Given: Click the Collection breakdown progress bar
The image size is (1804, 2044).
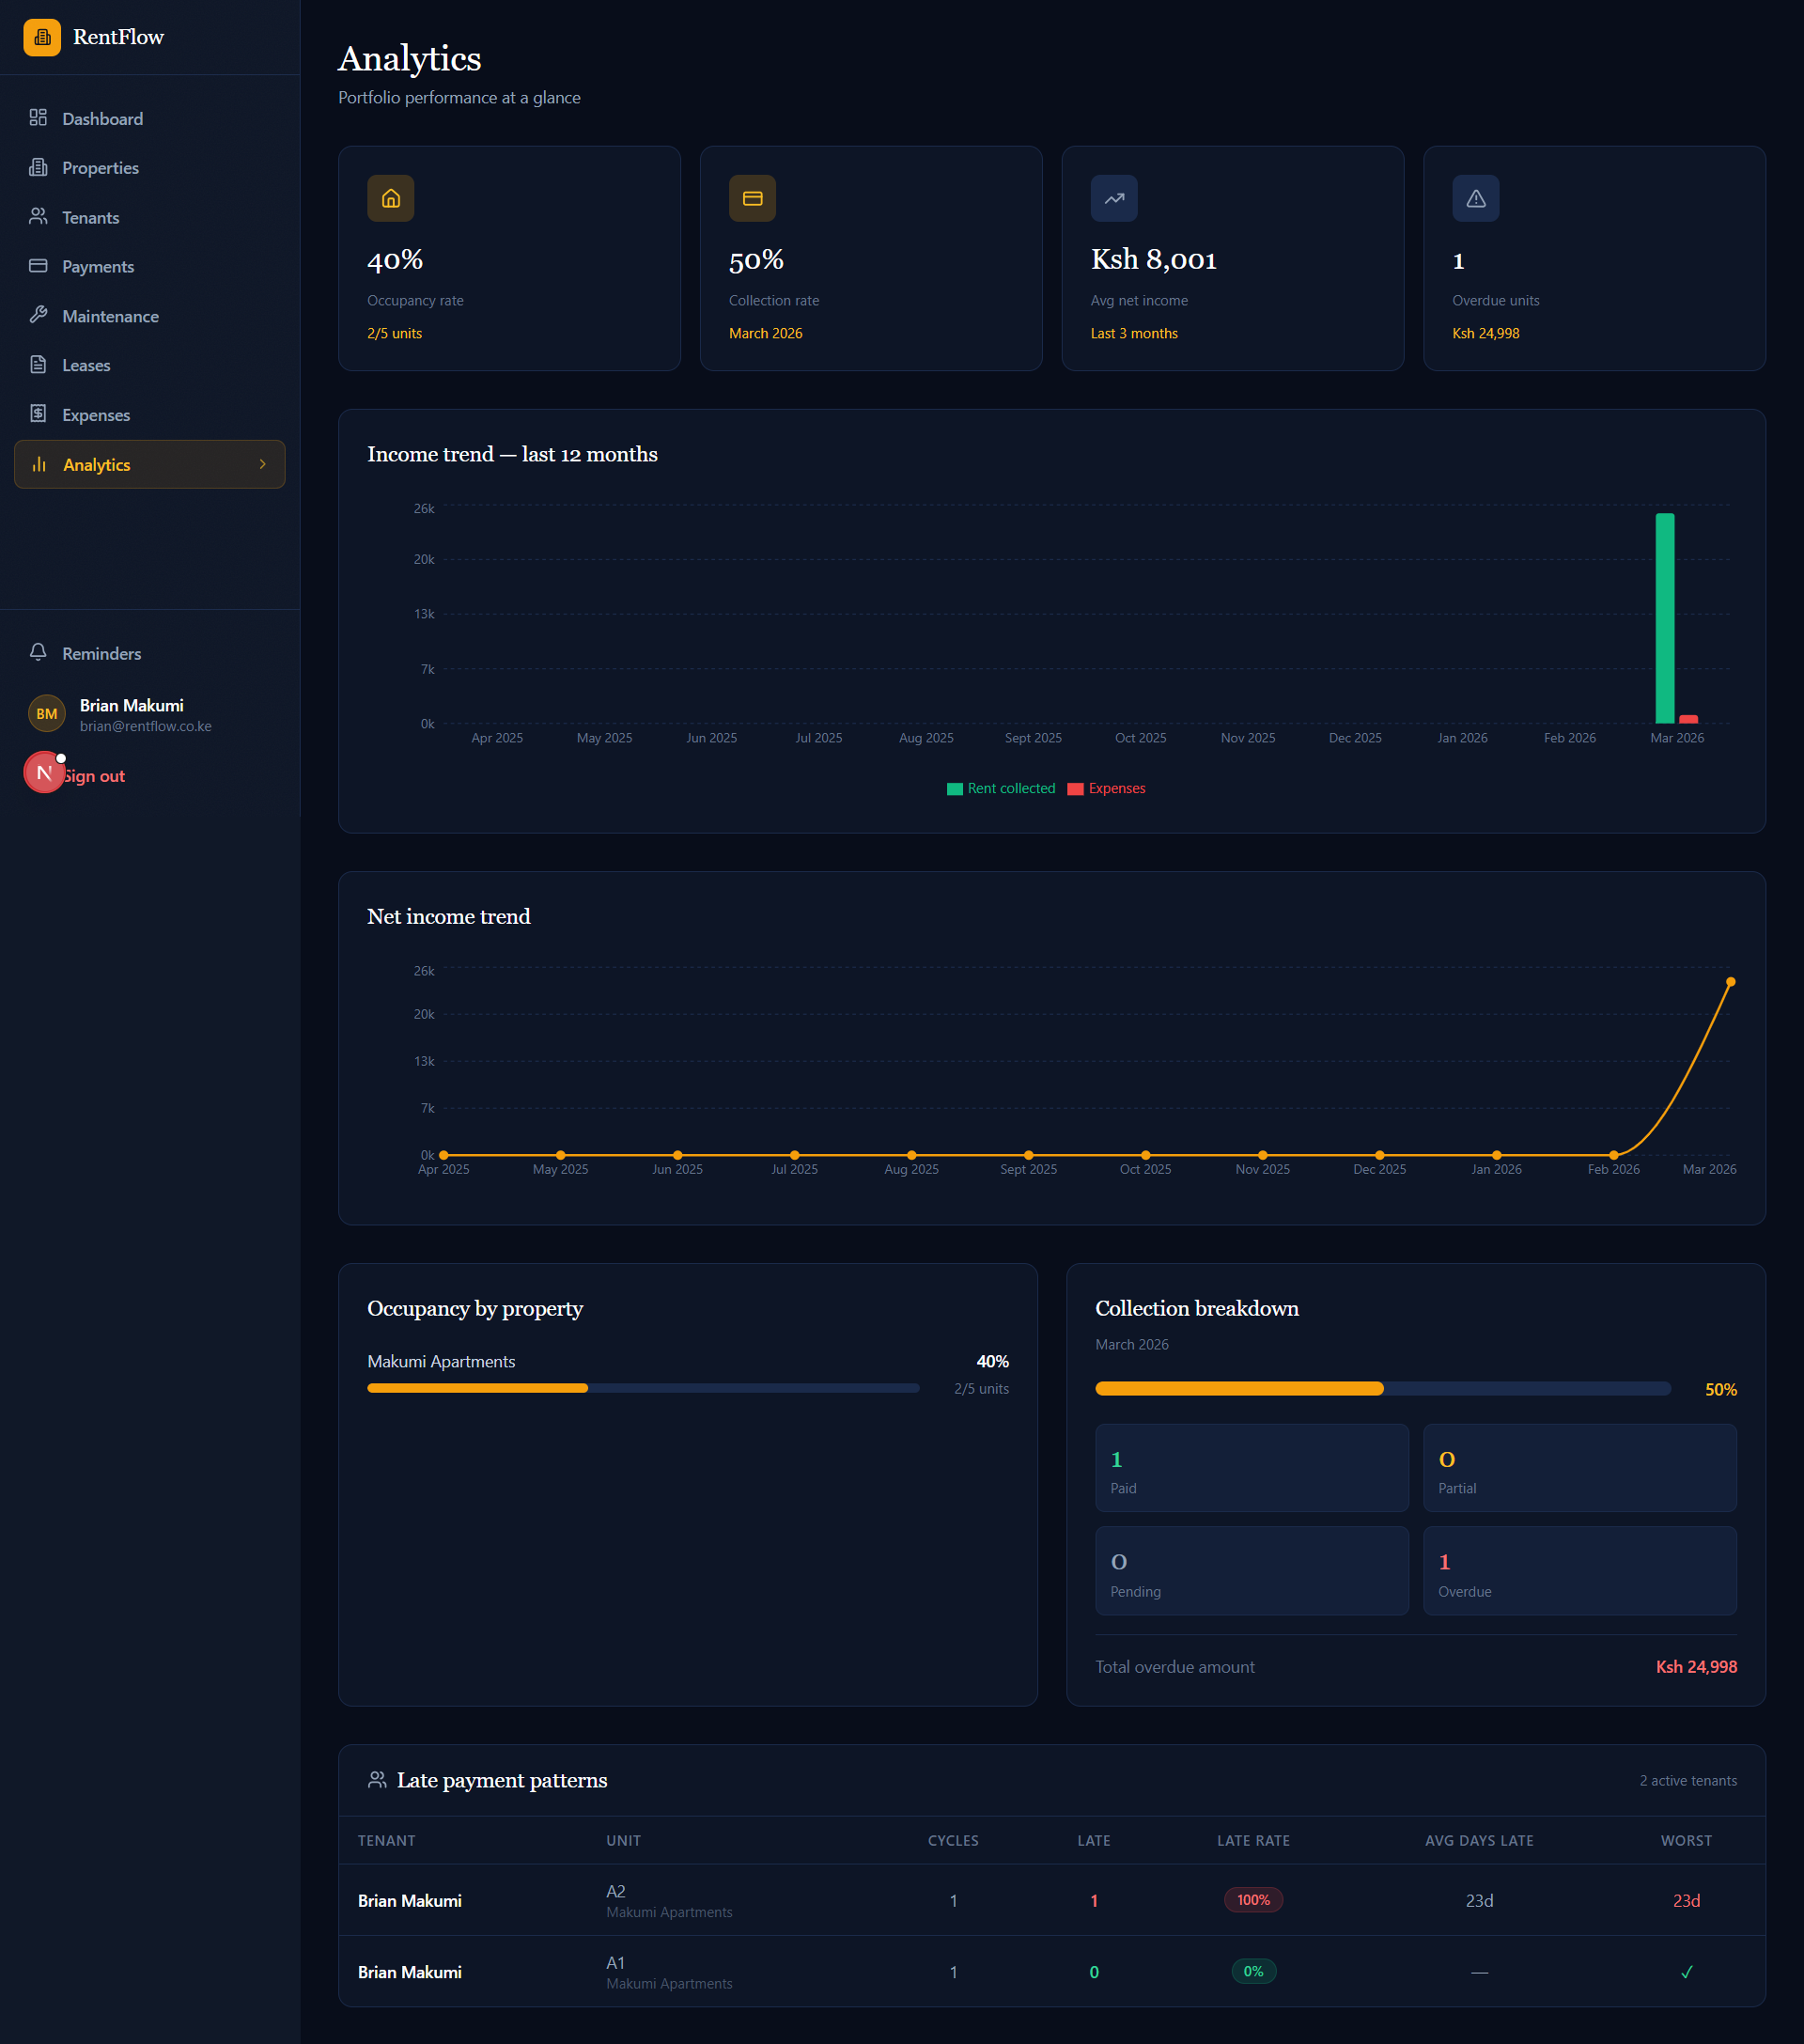Looking at the screenshot, I should (x=1383, y=1388).
